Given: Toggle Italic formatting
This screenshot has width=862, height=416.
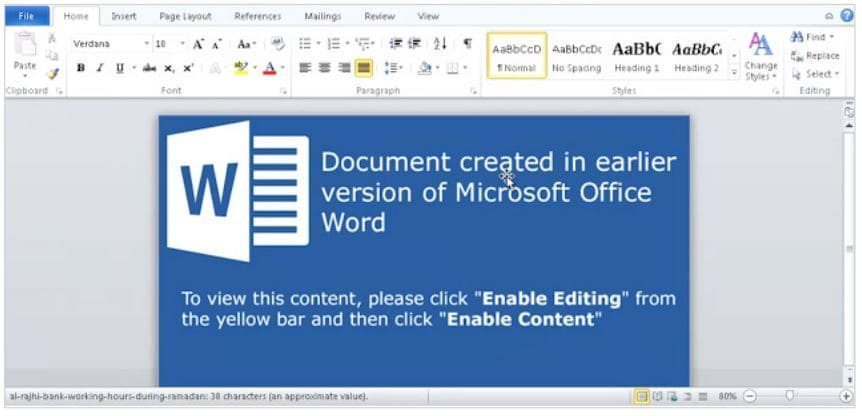Looking at the screenshot, I should (x=100, y=68).
